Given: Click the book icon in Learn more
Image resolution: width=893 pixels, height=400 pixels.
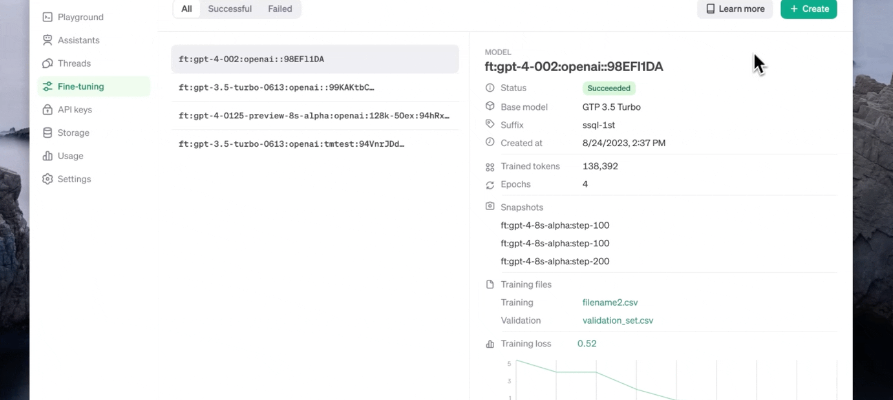Looking at the screenshot, I should point(711,9).
